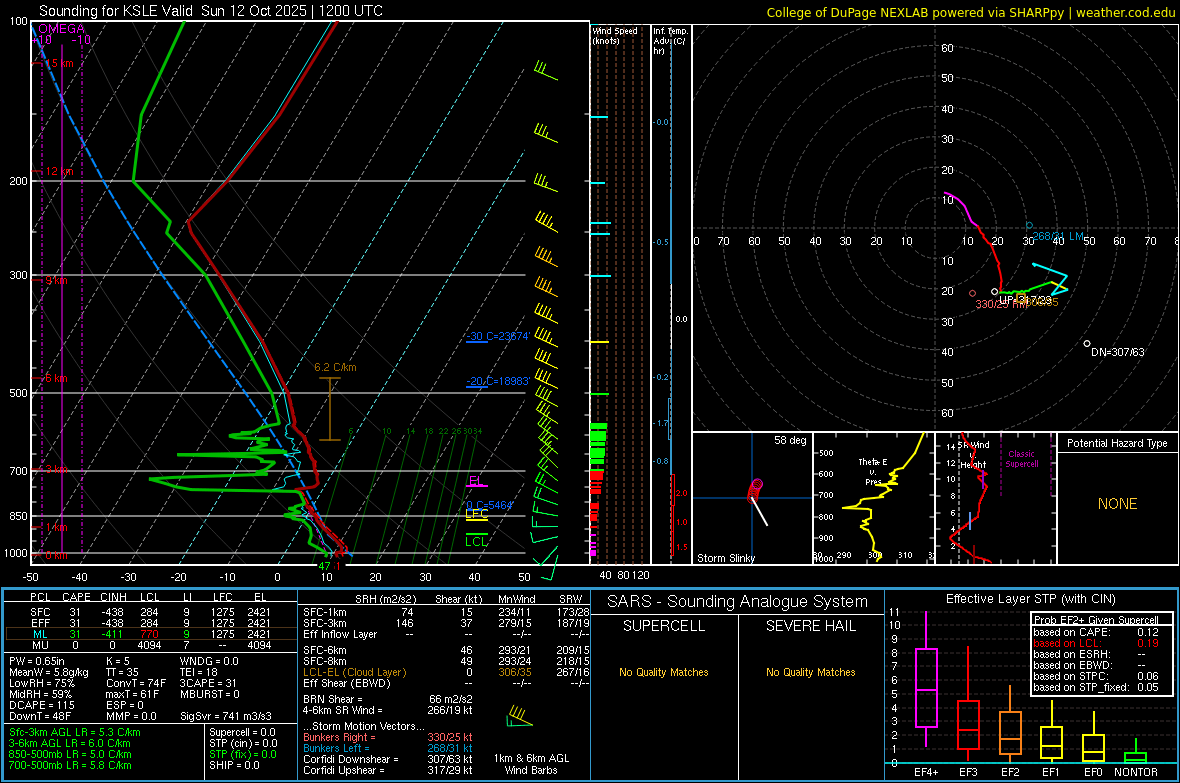This screenshot has height=783, width=1180.
Task: Click the OMEGA label on the skew-T
Action: tap(62, 29)
